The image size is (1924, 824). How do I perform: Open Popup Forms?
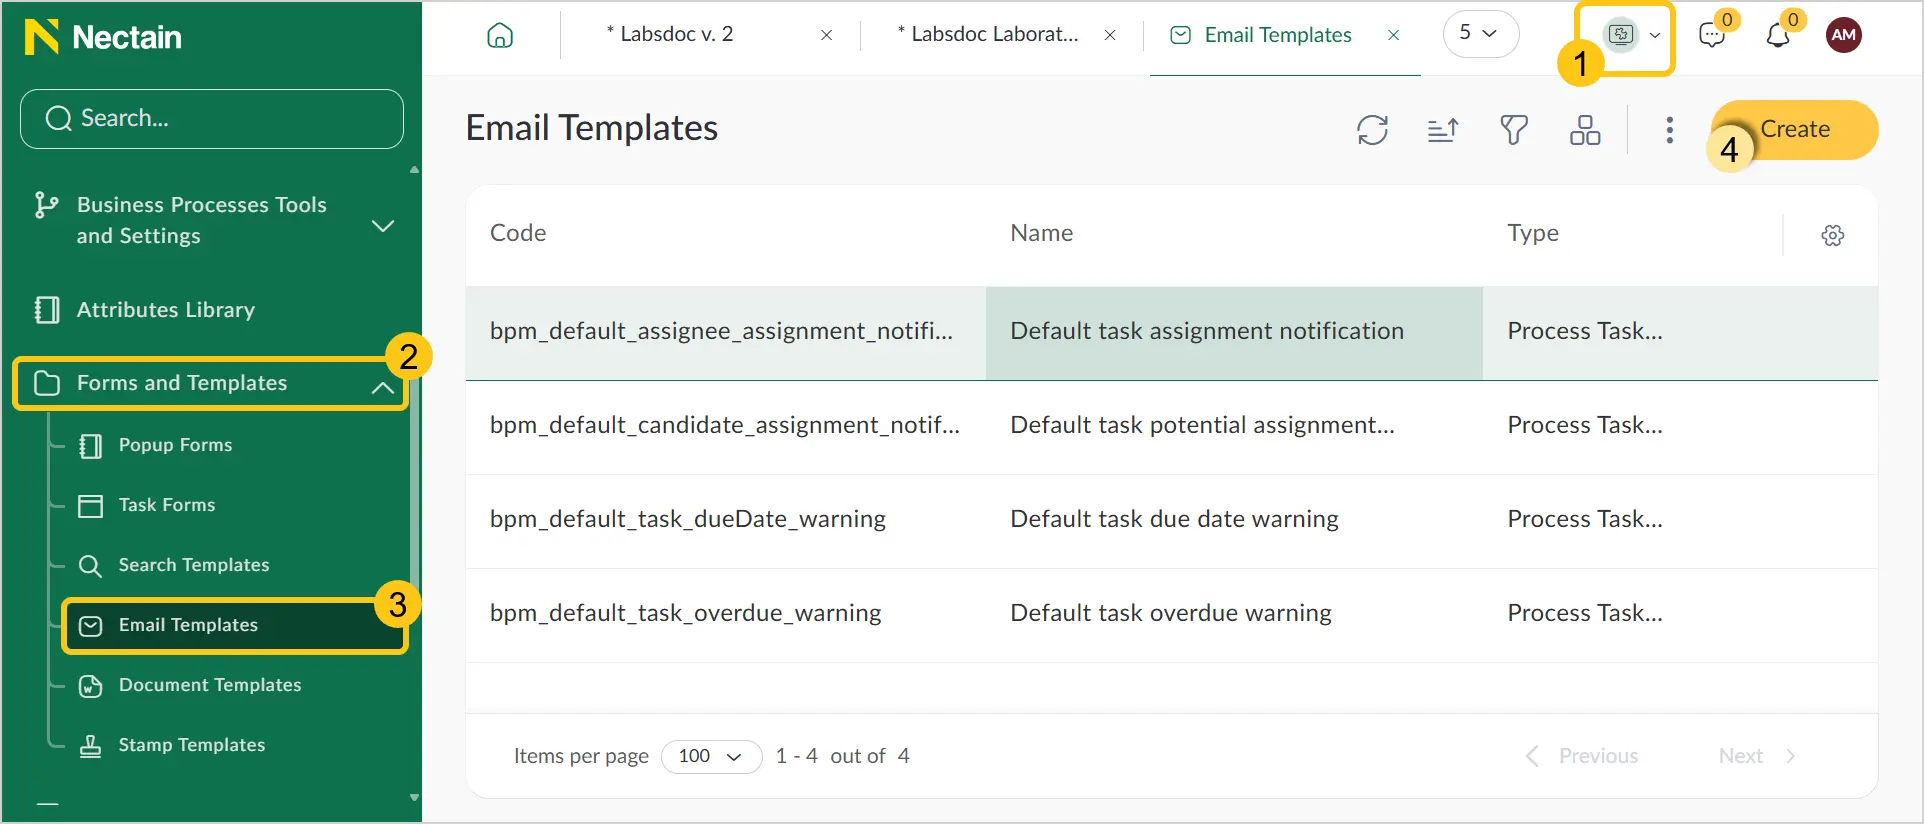click(x=175, y=445)
